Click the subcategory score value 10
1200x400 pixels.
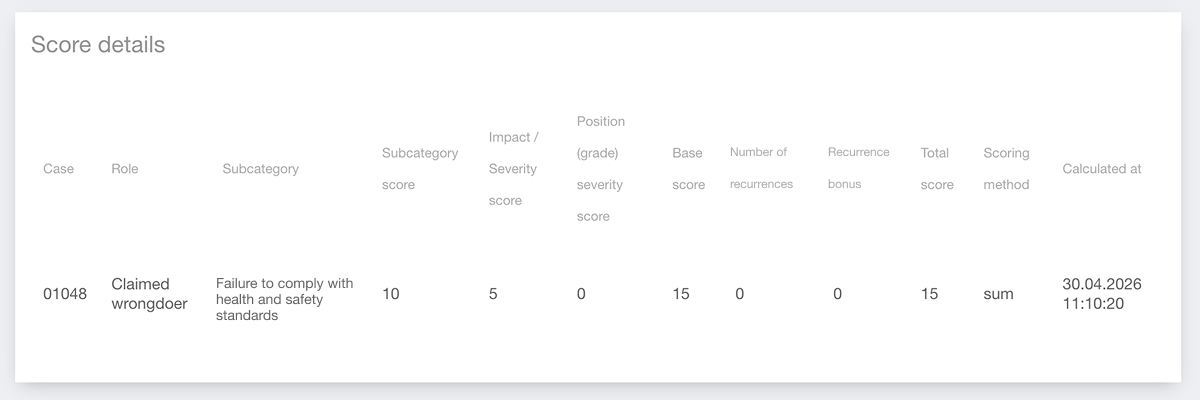tap(391, 294)
